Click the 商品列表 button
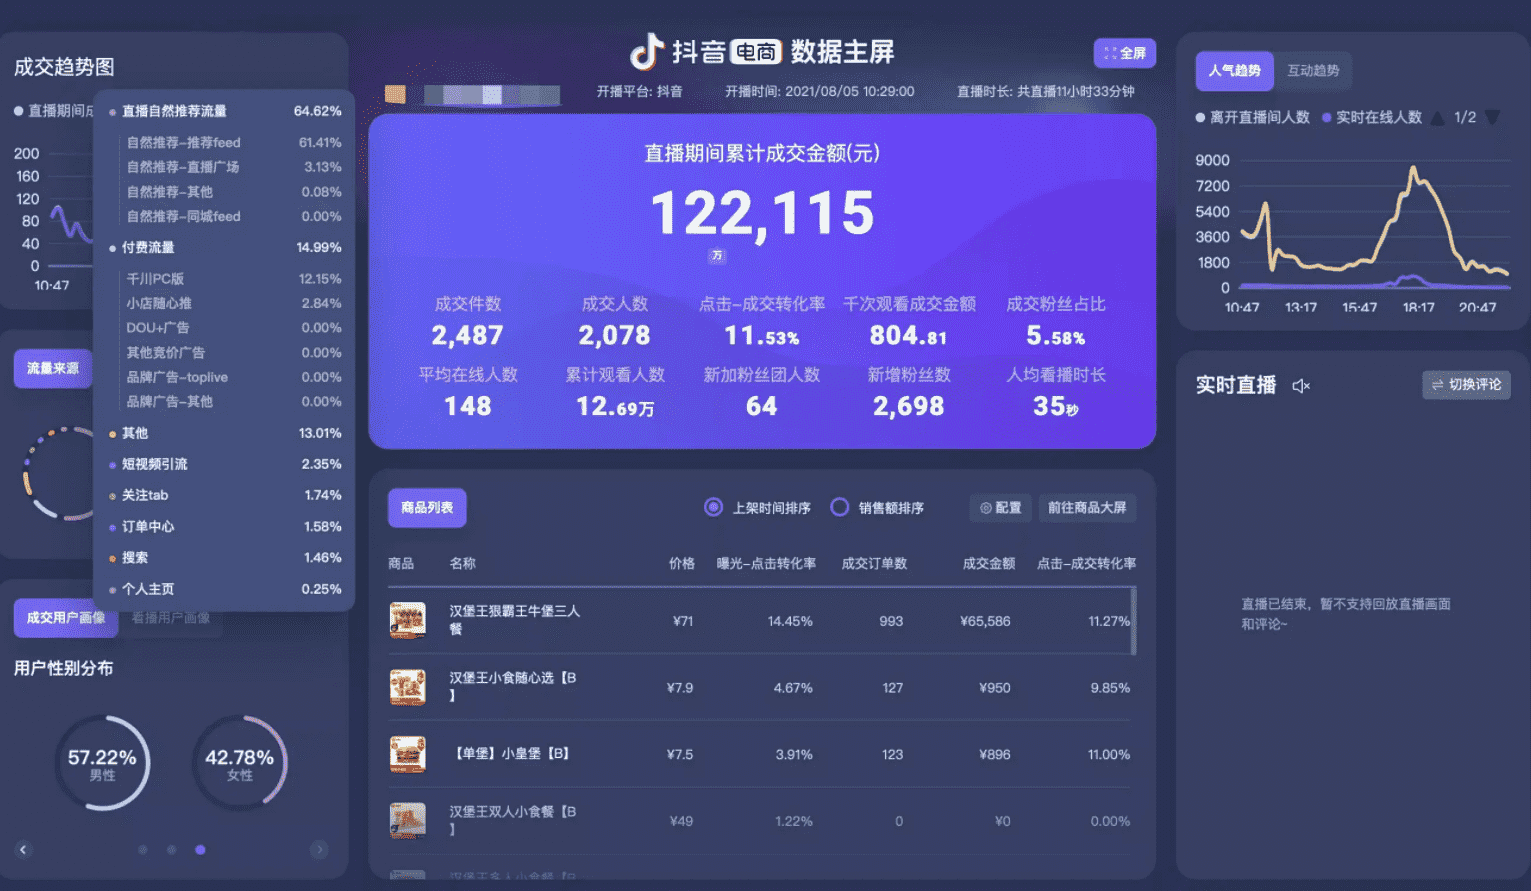The height and width of the screenshot is (891, 1531). click(x=427, y=508)
